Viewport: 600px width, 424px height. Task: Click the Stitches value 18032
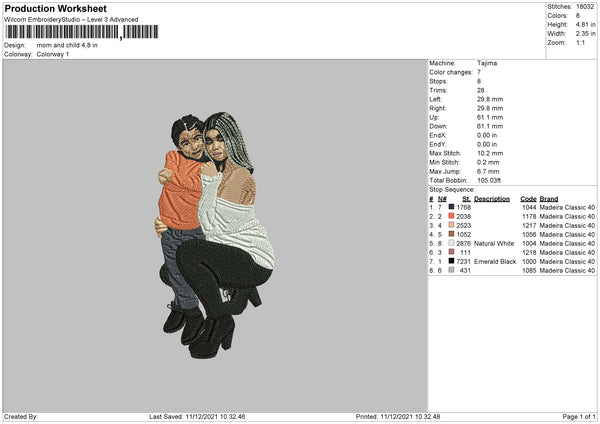tap(585, 7)
